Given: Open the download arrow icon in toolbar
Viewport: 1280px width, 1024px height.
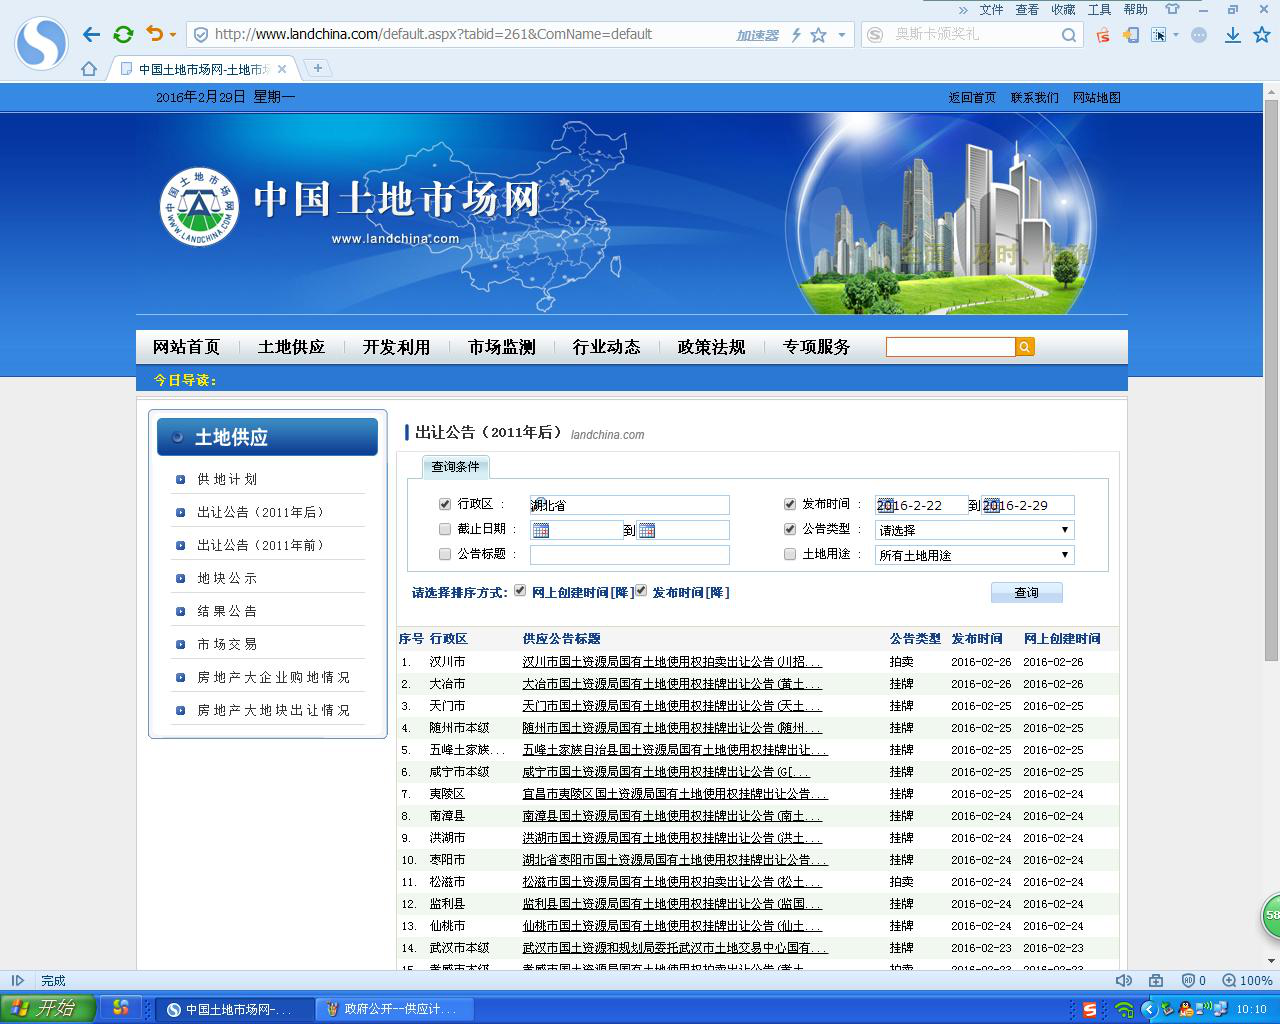Looking at the screenshot, I should pos(1233,35).
